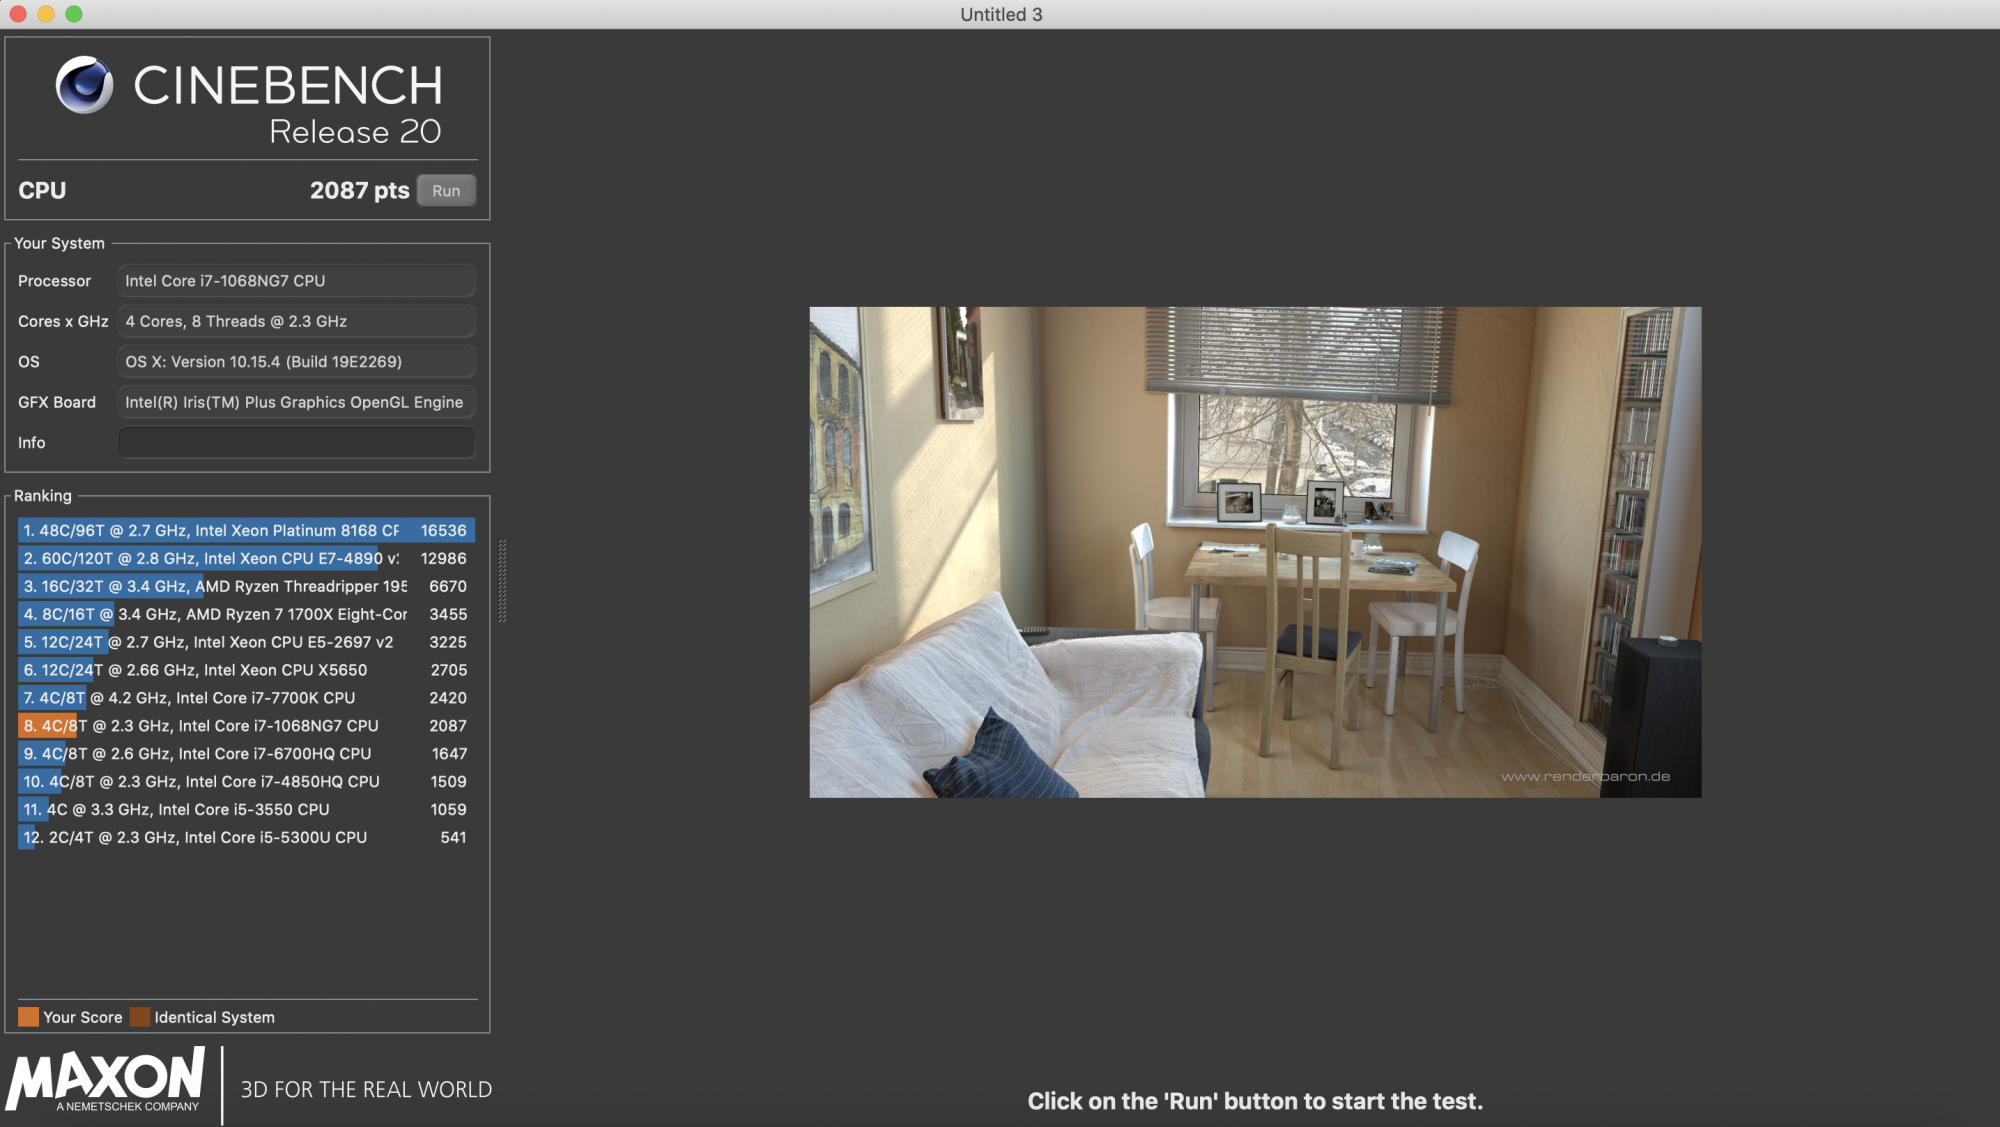Select the Core i7-7700K ranking entry

[245, 698]
